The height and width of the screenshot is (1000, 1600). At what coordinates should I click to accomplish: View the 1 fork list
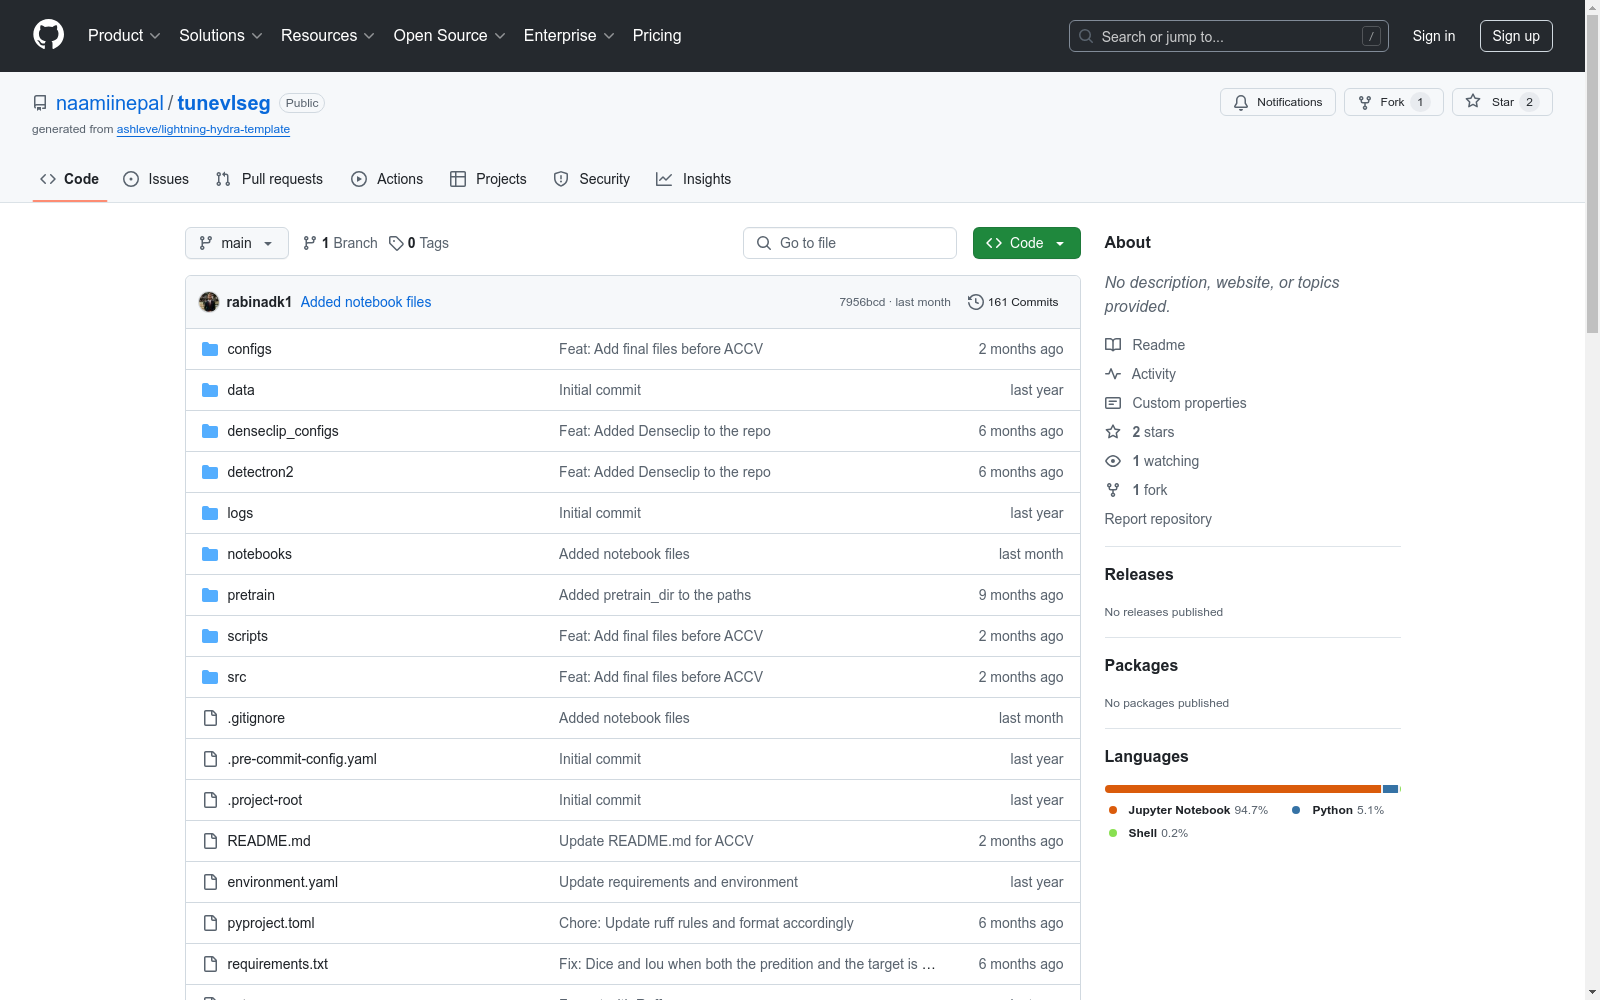[x=1136, y=490]
